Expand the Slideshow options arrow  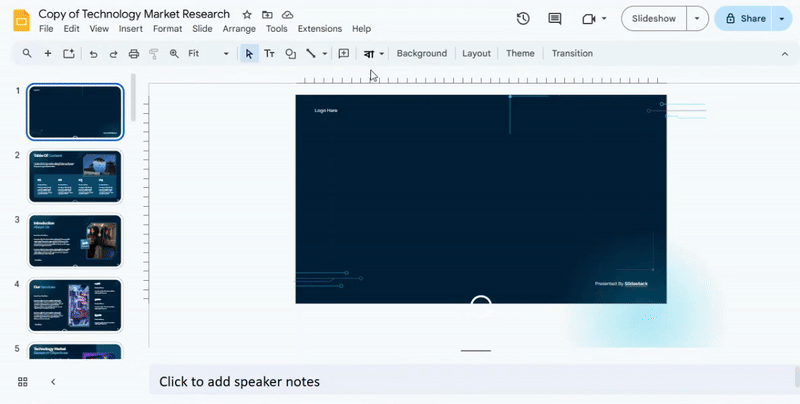[698, 19]
